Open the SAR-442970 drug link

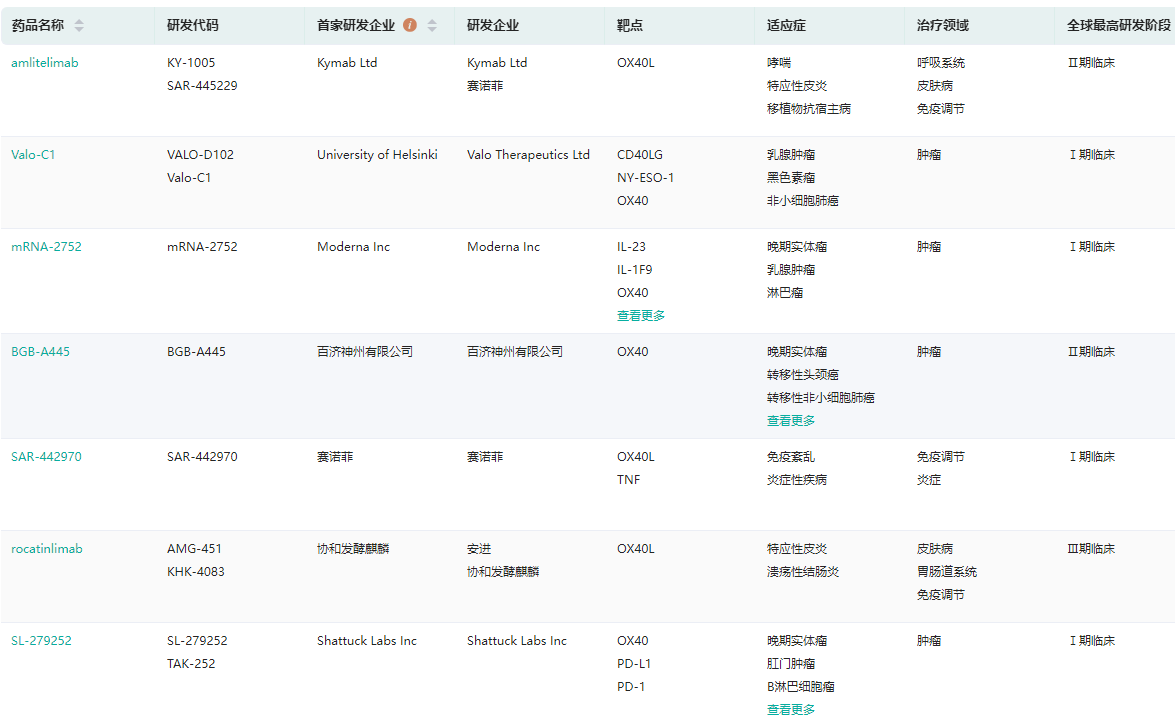coord(46,457)
